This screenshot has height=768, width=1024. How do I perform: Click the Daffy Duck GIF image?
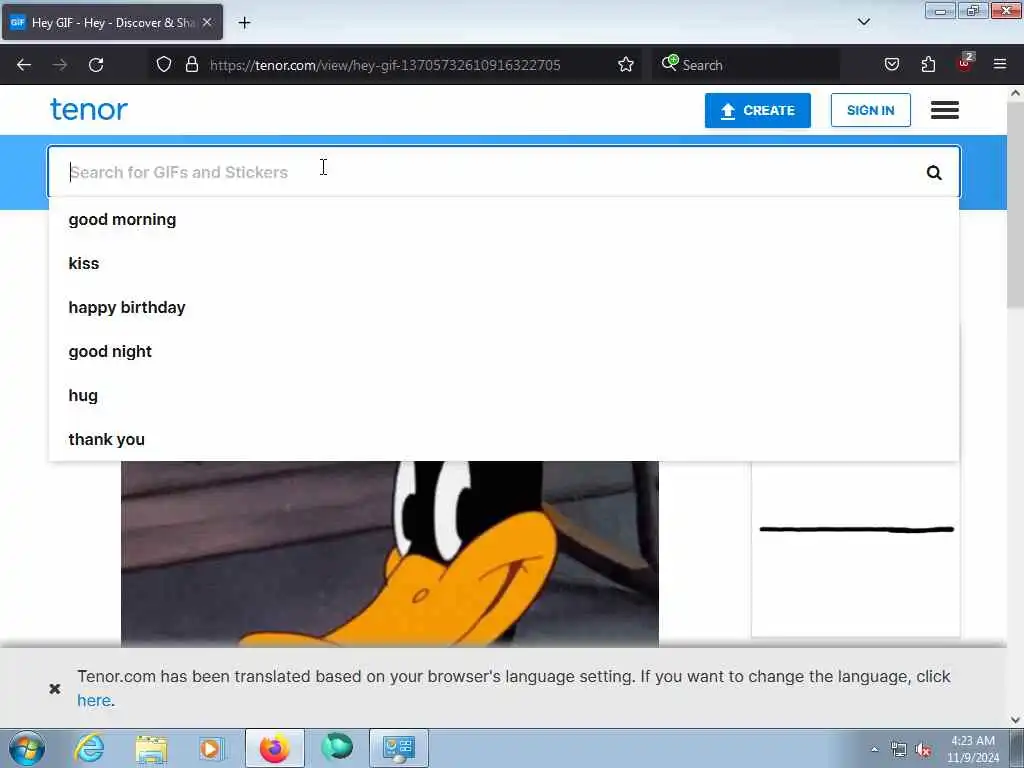pyautogui.click(x=390, y=554)
